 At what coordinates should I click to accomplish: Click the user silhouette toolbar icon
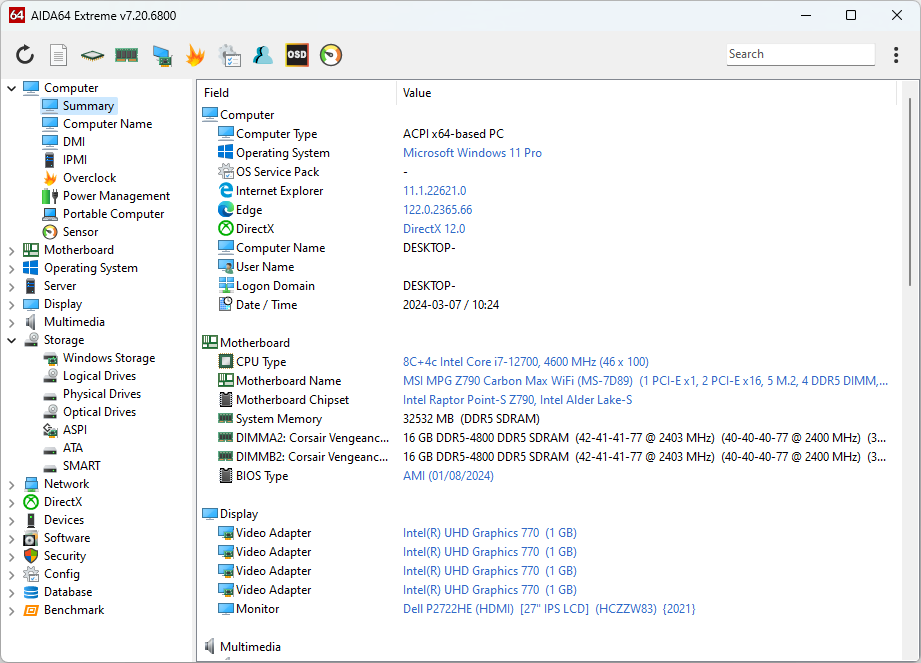pyautogui.click(x=263, y=55)
